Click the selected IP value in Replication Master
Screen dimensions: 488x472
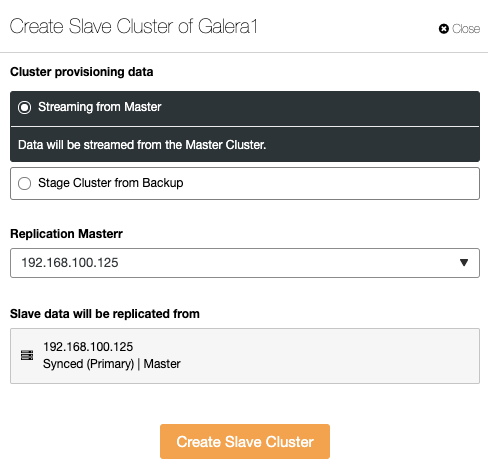coord(70,263)
